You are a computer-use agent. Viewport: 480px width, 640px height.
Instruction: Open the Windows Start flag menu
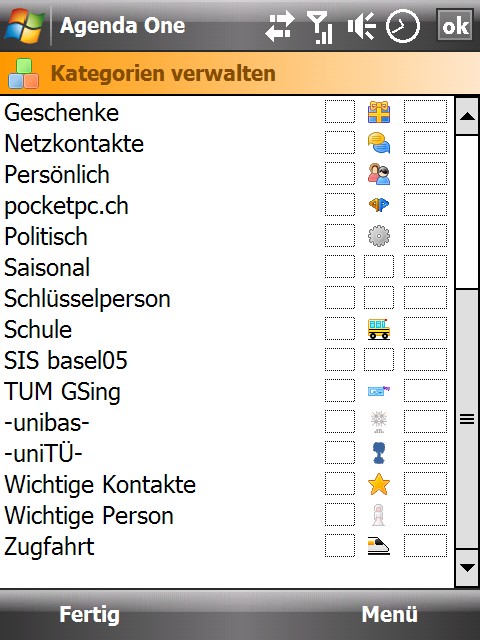click(24, 25)
